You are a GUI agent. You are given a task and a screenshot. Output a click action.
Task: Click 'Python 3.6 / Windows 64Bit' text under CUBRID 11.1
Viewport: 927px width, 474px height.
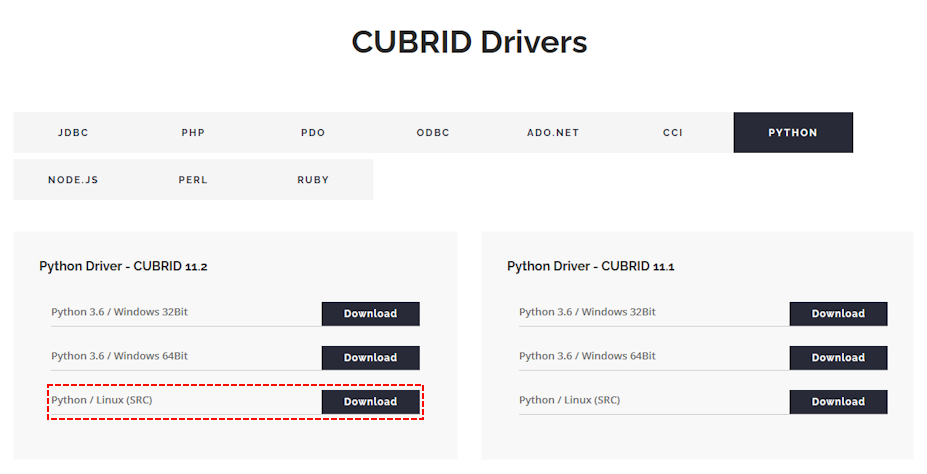pos(587,356)
